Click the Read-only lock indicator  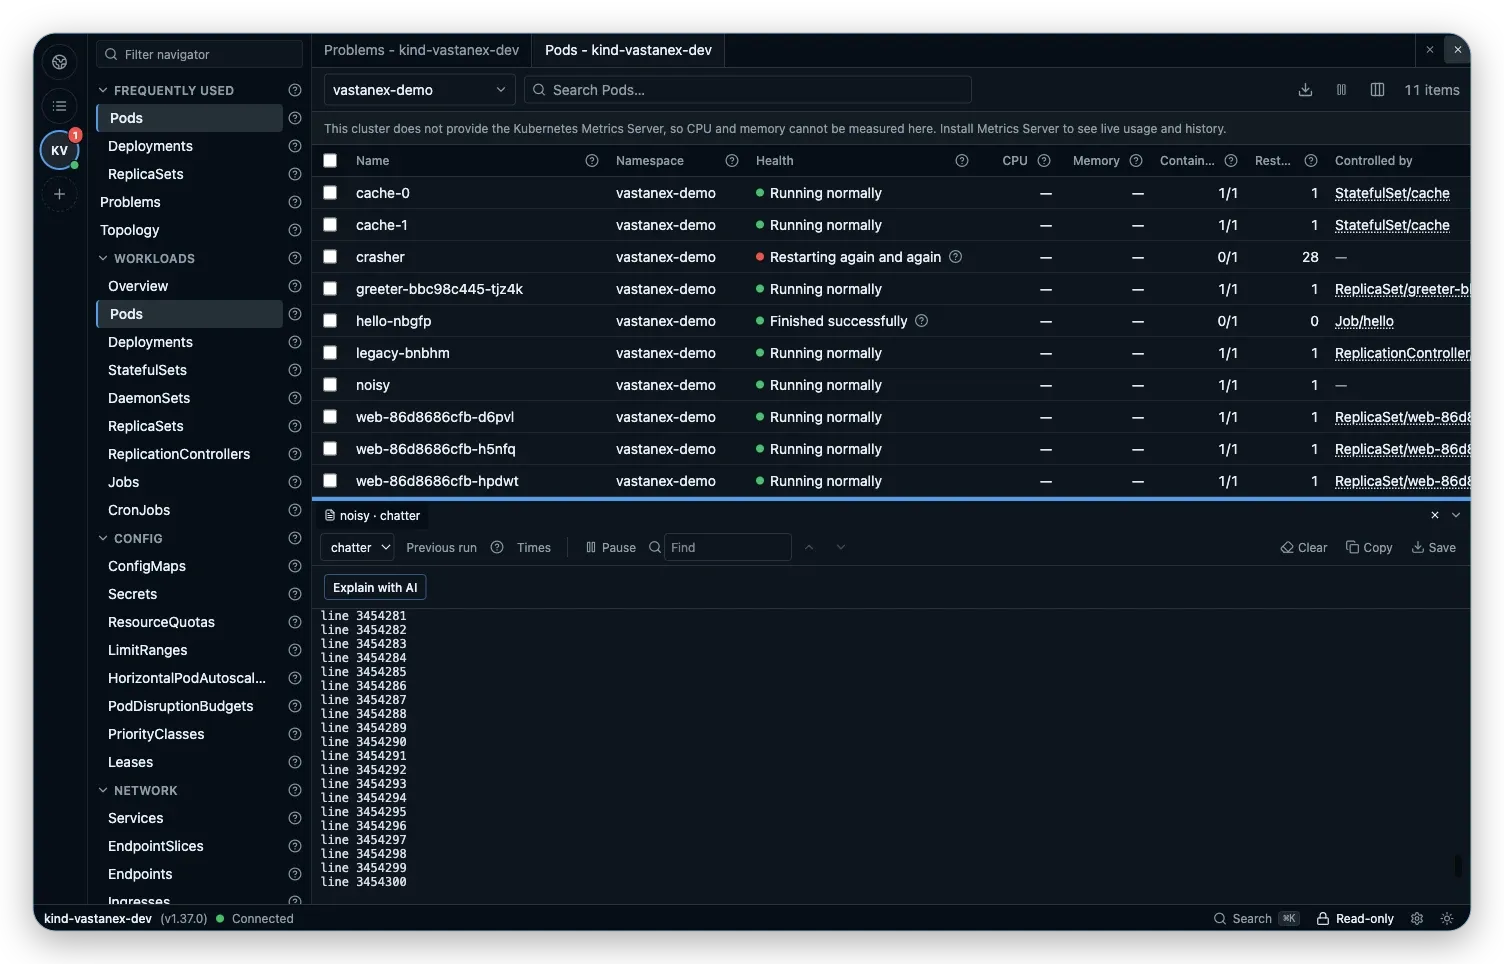[1355, 919]
